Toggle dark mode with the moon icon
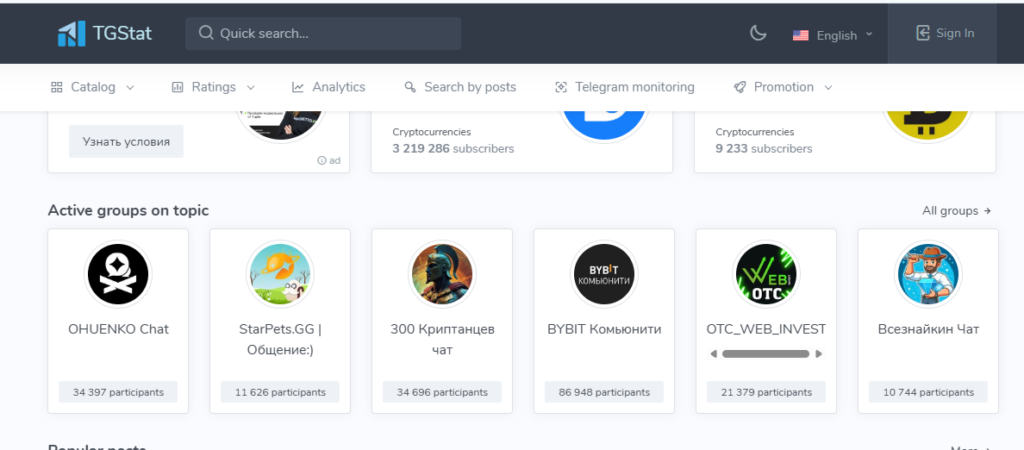The height and width of the screenshot is (450, 1024). 758,33
